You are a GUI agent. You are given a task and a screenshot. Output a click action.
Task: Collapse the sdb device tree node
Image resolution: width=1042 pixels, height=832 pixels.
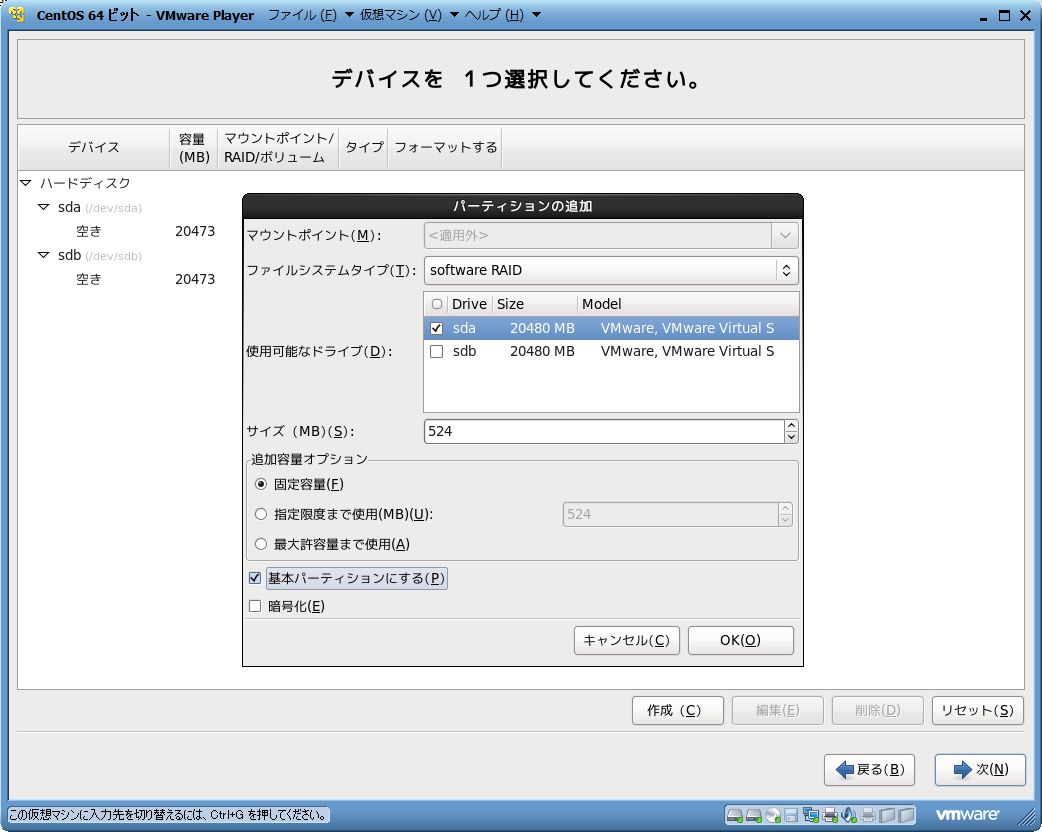click(44, 255)
